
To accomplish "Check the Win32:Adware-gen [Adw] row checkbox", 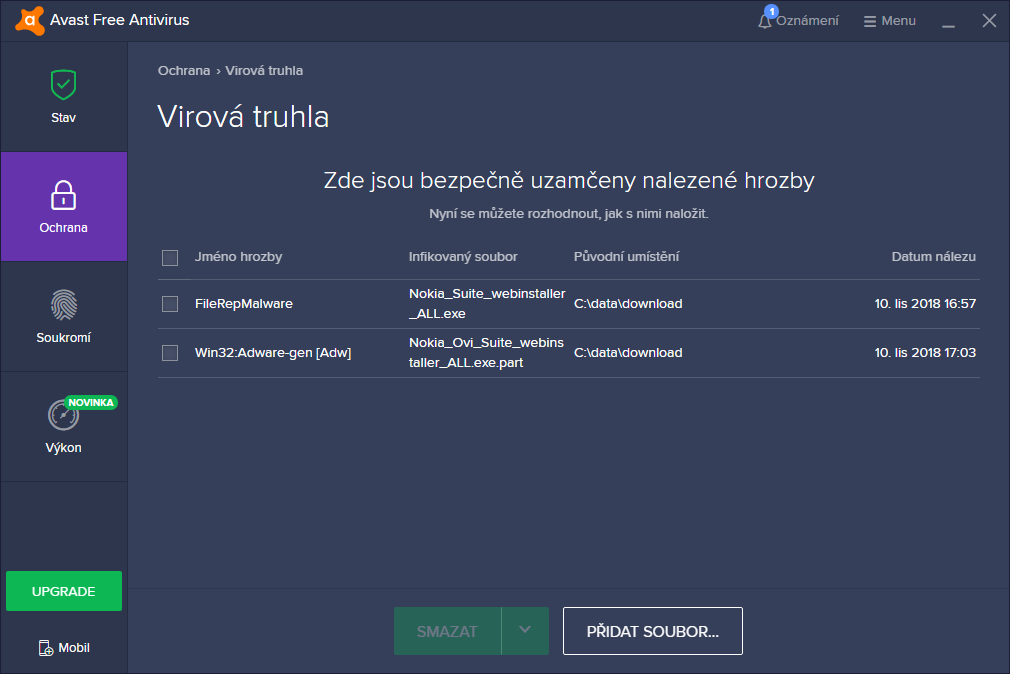I will [170, 352].
